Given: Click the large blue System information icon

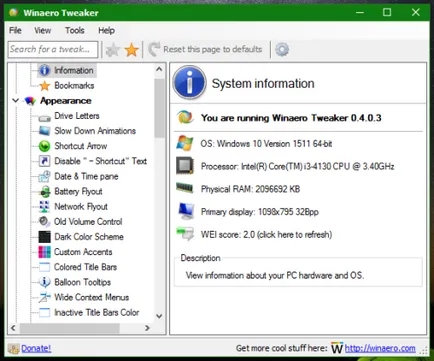Looking at the screenshot, I should [x=189, y=83].
